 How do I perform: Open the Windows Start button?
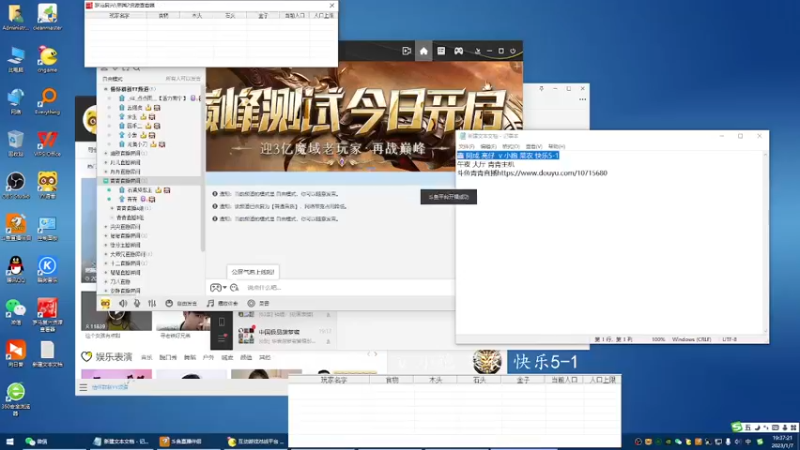pos(10,441)
